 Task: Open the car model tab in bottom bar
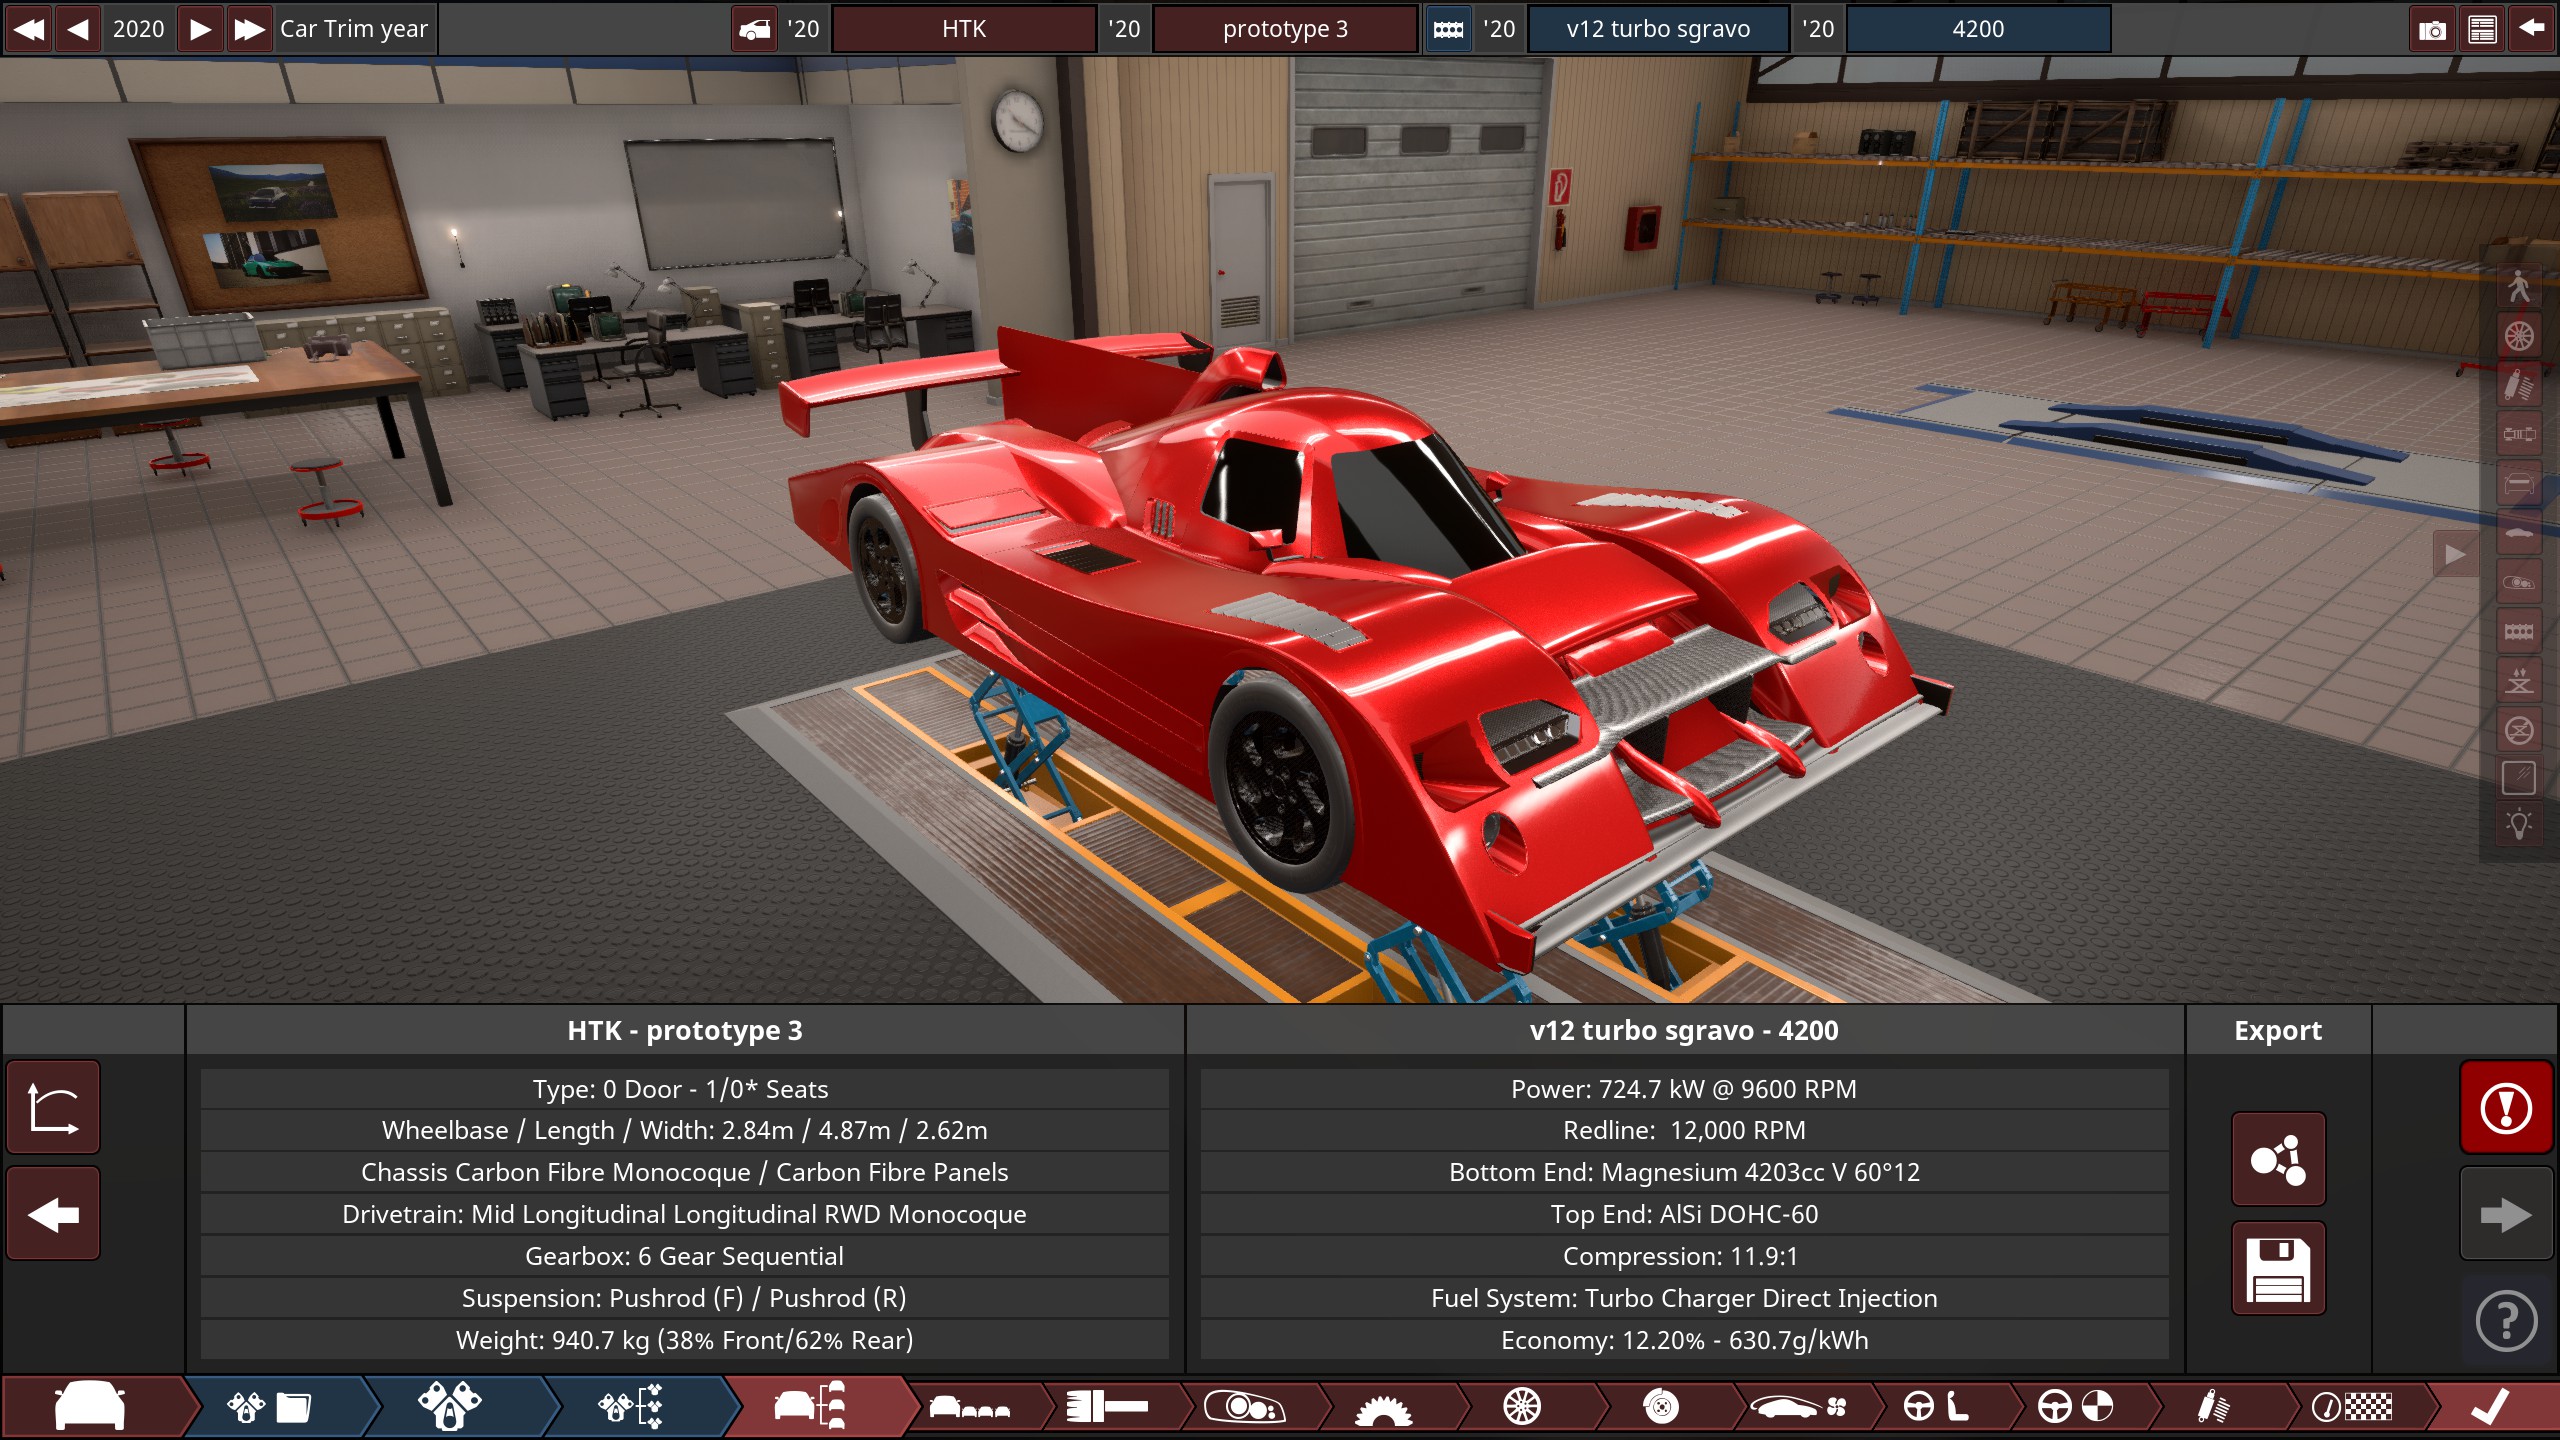(90, 1407)
